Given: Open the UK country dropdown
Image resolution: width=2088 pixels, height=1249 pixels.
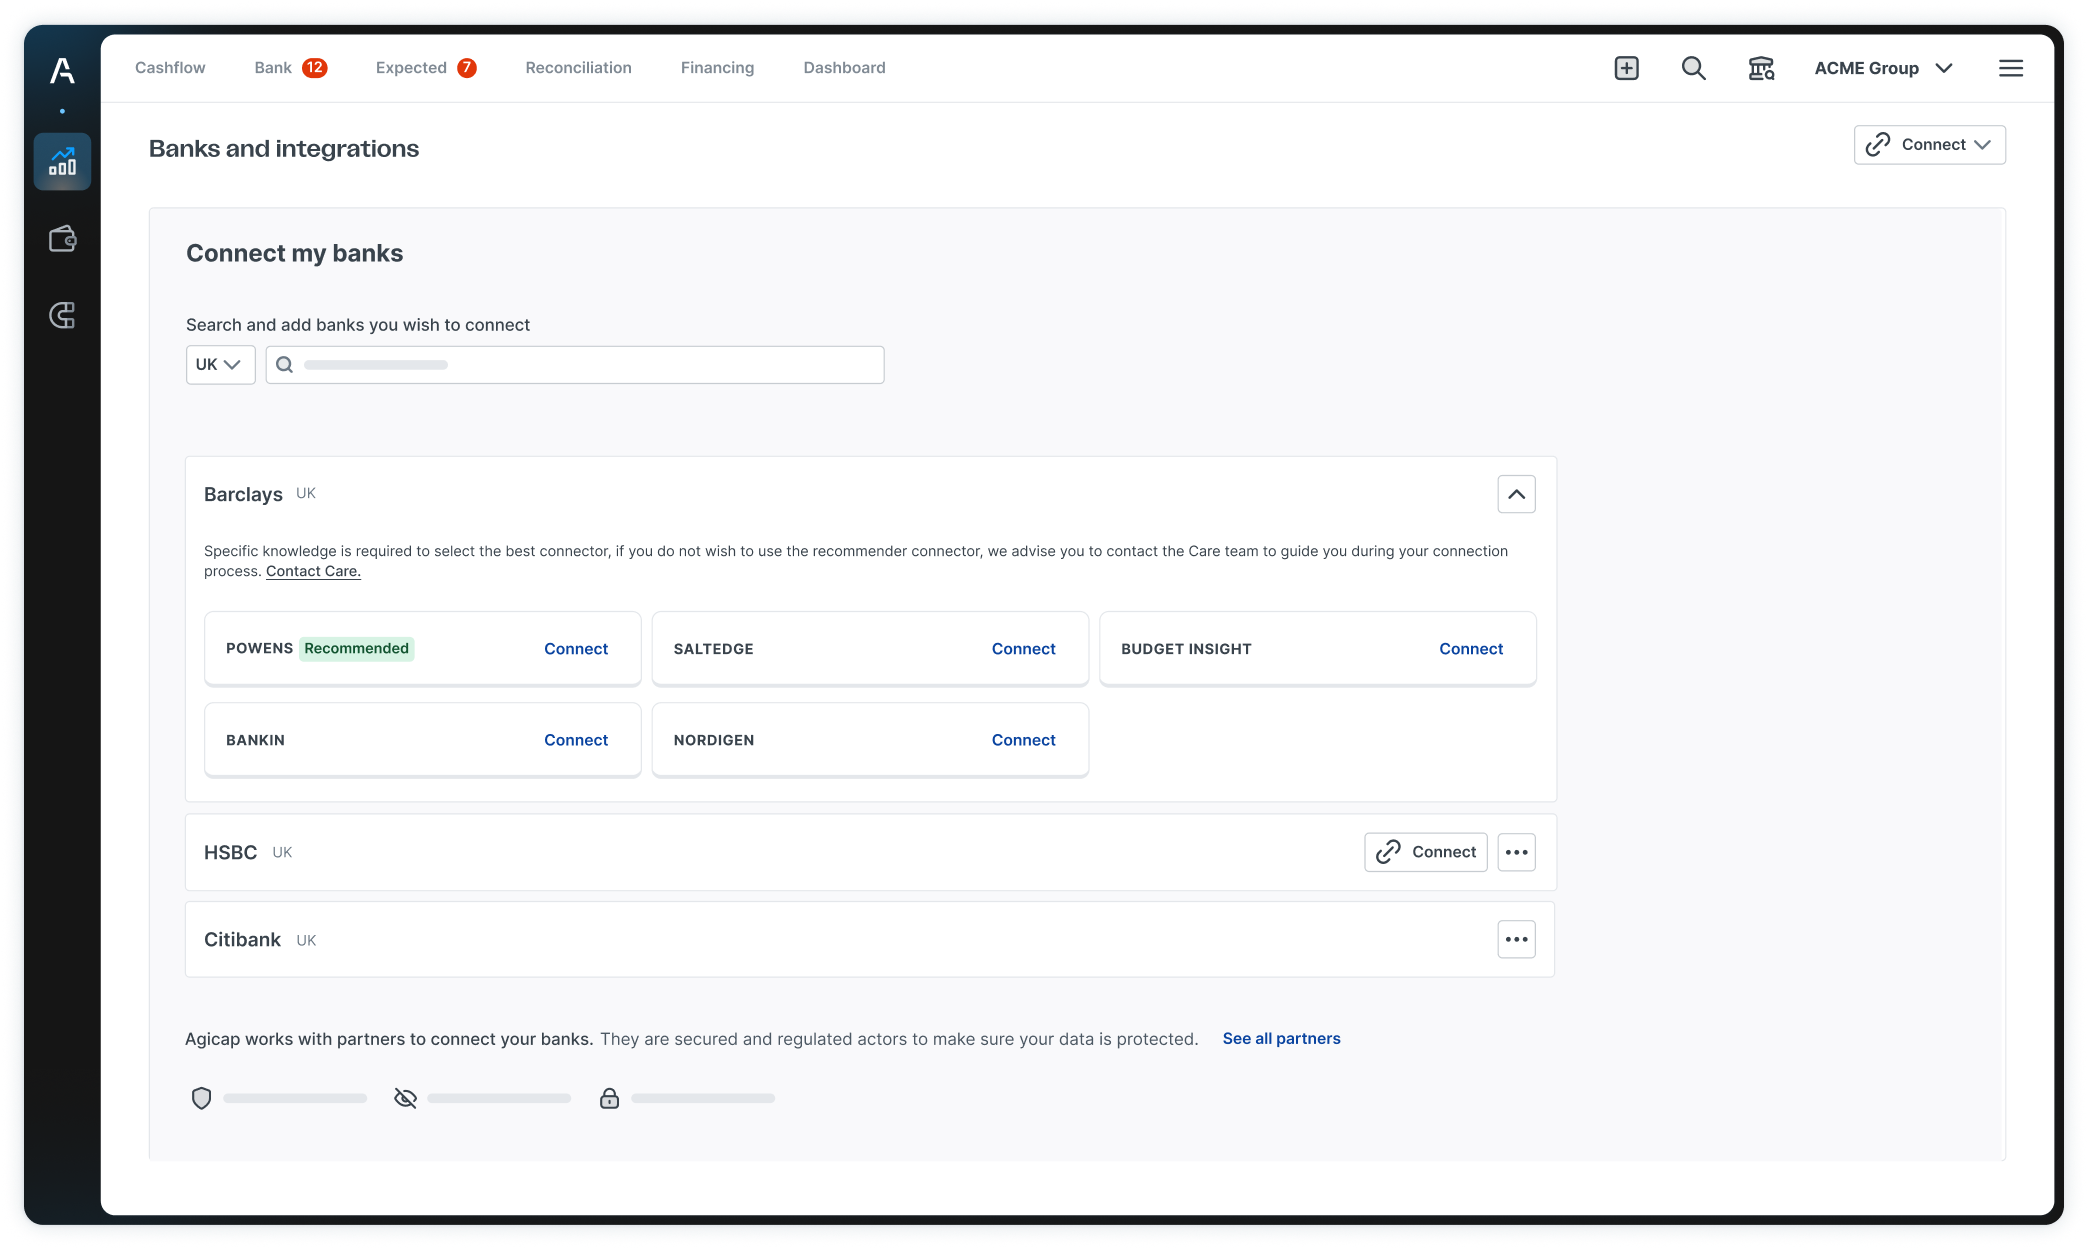Looking at the screenshot, I should [220, 364].
